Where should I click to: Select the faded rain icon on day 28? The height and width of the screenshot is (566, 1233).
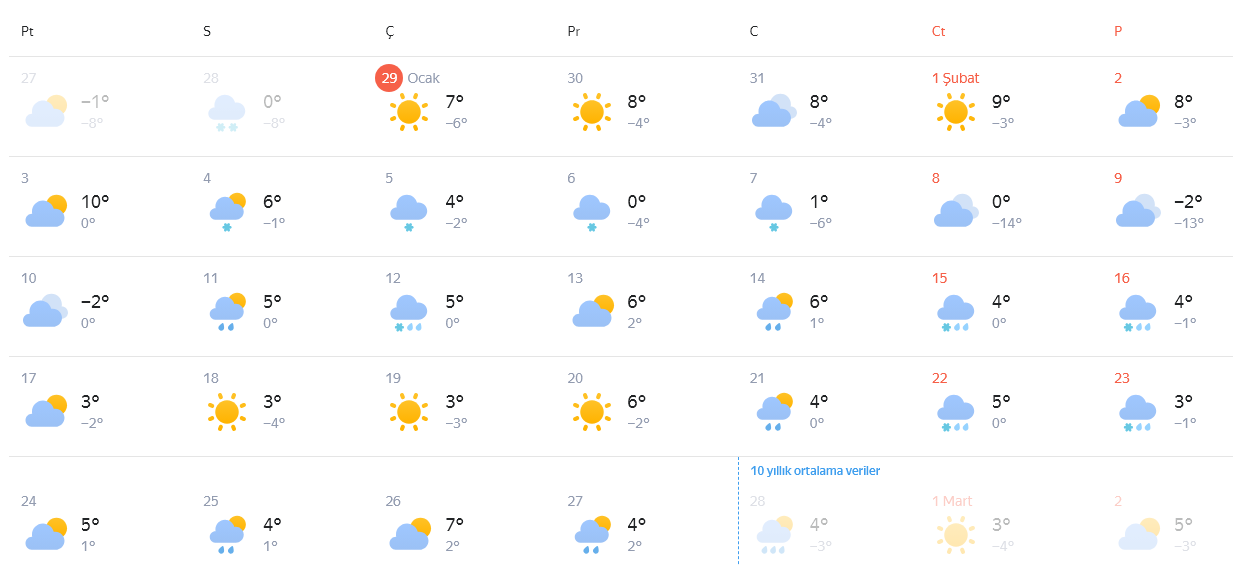tap(773, 535)
